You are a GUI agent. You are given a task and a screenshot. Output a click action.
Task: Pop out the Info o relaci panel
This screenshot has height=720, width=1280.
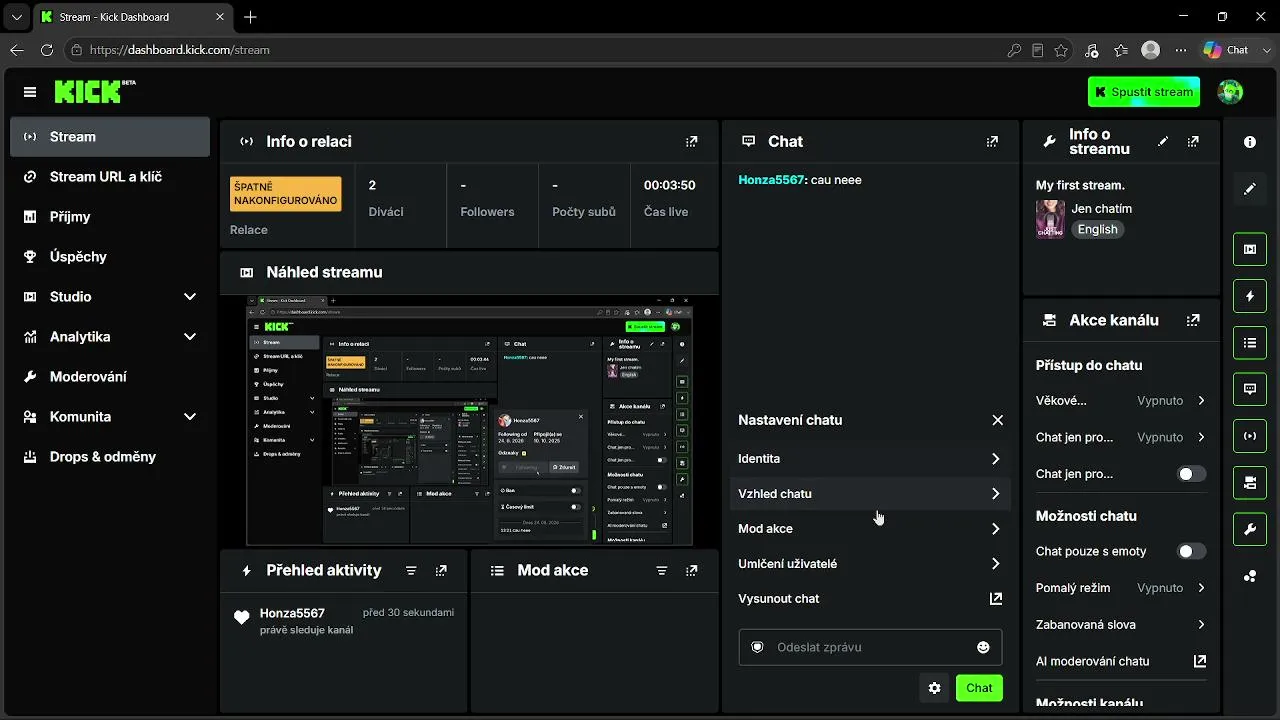point(692,142)
